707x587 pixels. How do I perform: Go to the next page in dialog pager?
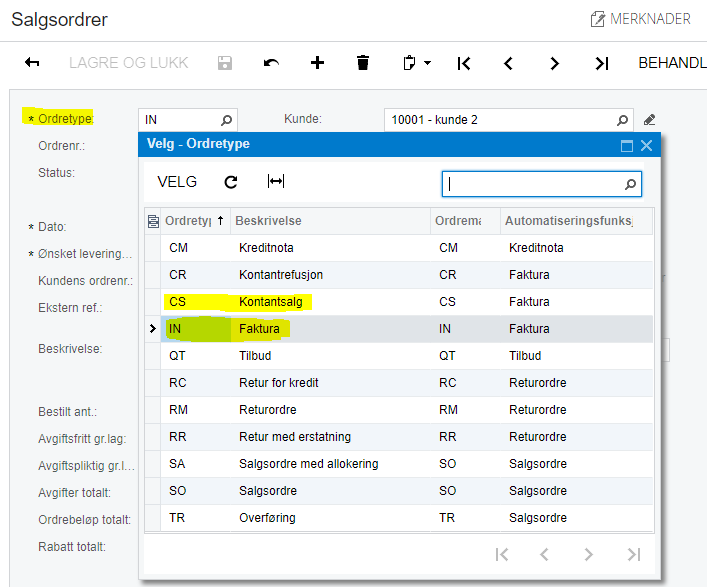coord(588,555)
